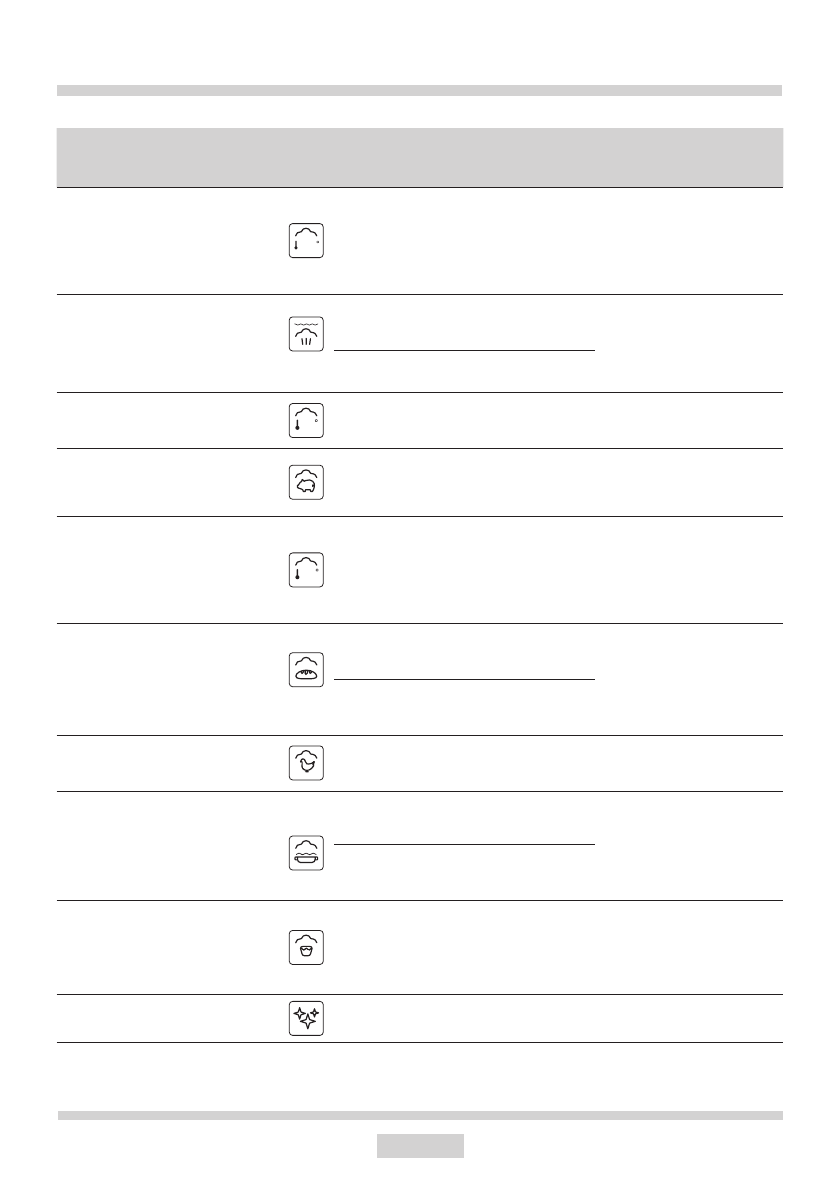839x1191 pixels.
Task: Click the underline beside the casserole dish icon
Action: (x=464, y=844)
